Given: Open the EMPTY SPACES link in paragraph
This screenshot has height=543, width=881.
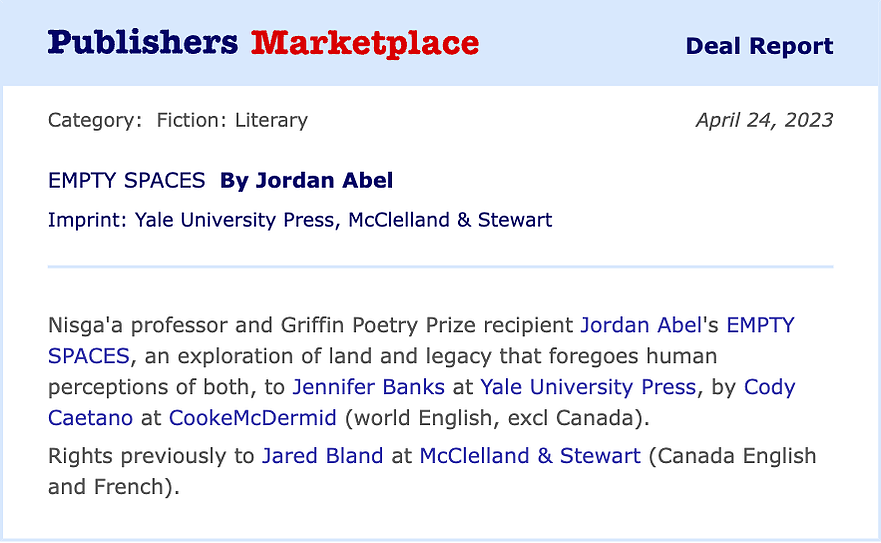Looking at the screenshot, I should click(x=761, y=325).
